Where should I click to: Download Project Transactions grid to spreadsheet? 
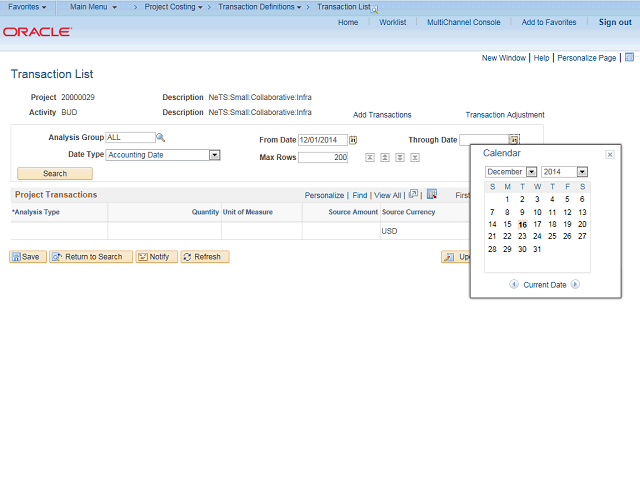pyautogui.click(x=432, y=194)
